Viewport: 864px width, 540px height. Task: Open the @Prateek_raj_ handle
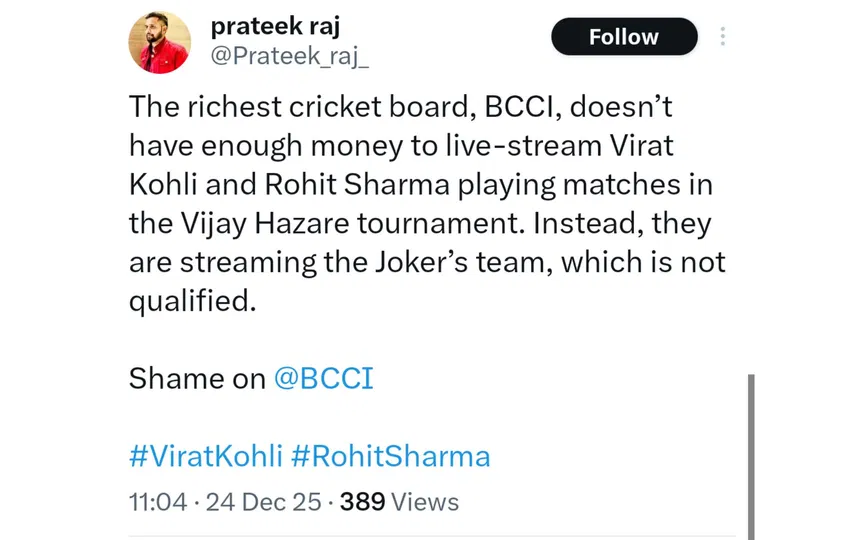click(290, 58)
